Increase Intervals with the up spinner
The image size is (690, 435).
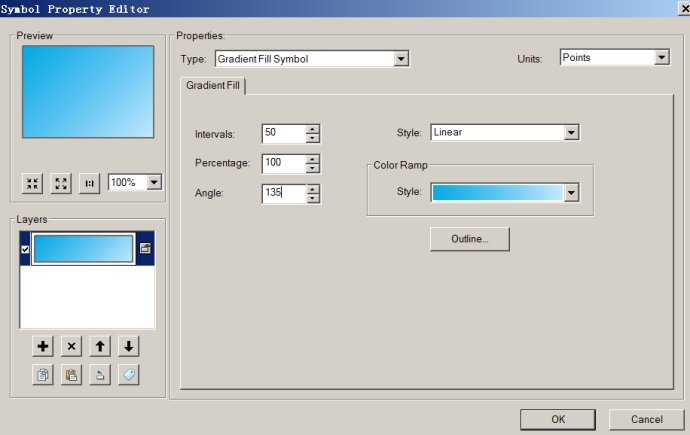[312, 129]
